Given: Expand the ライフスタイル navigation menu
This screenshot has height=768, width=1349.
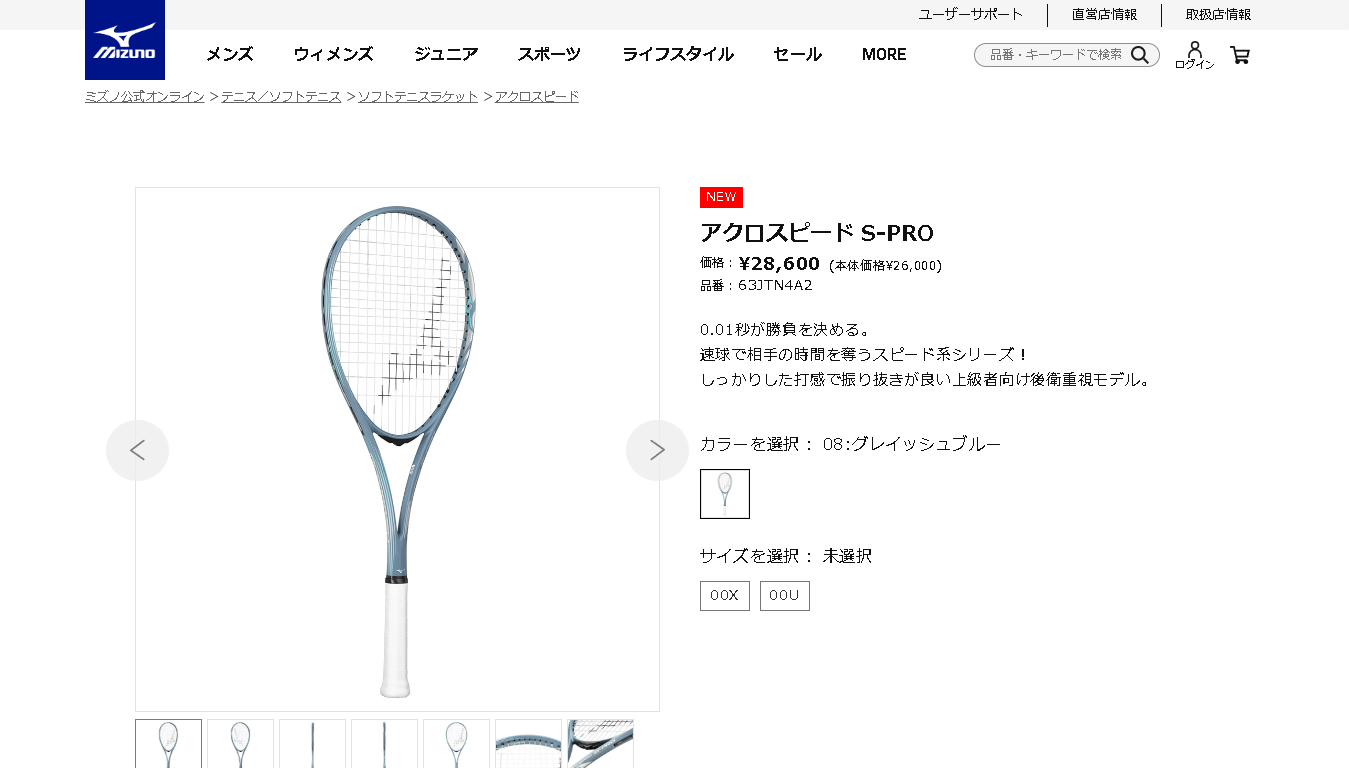Looking at the screenshot, I should tap(677, 54).
